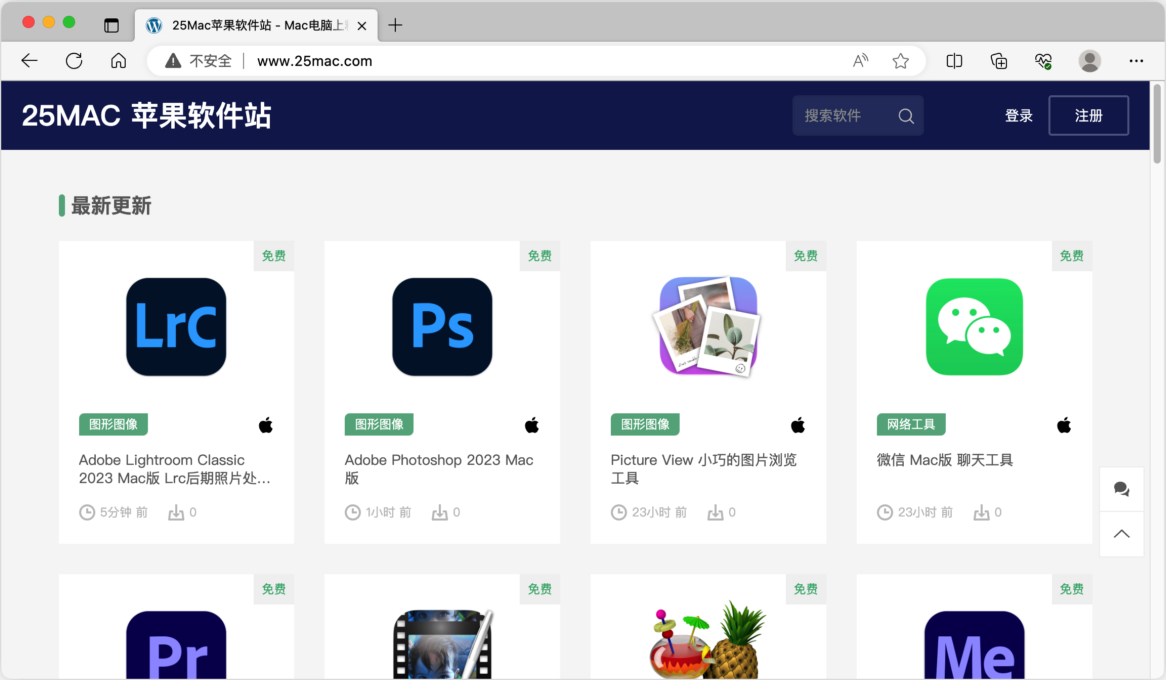
Task: Click the not secure warning icon
Action: [x=173, y=61]
